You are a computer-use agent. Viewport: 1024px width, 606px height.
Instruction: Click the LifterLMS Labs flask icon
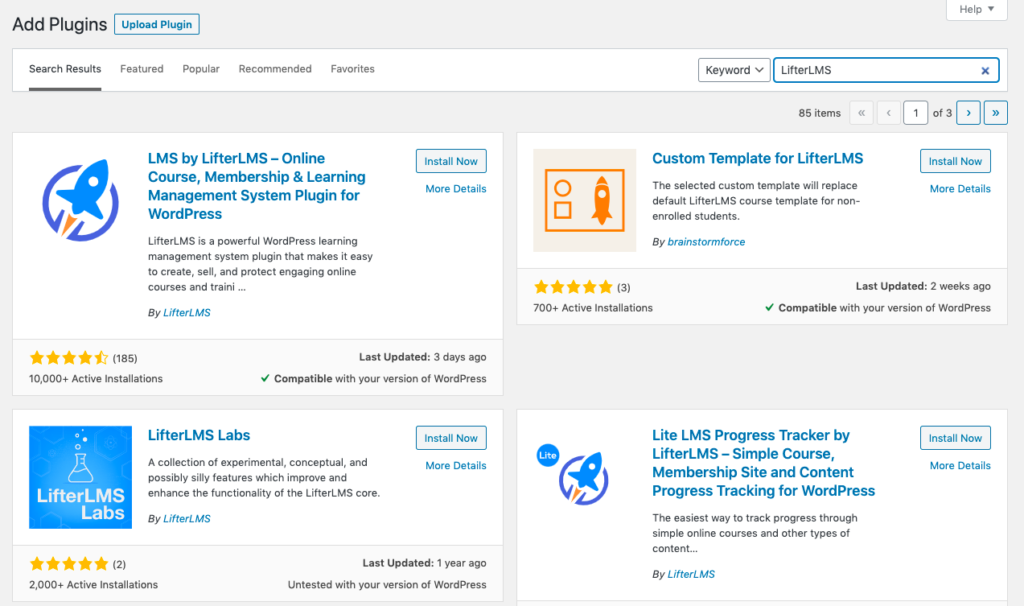point(80,477)
